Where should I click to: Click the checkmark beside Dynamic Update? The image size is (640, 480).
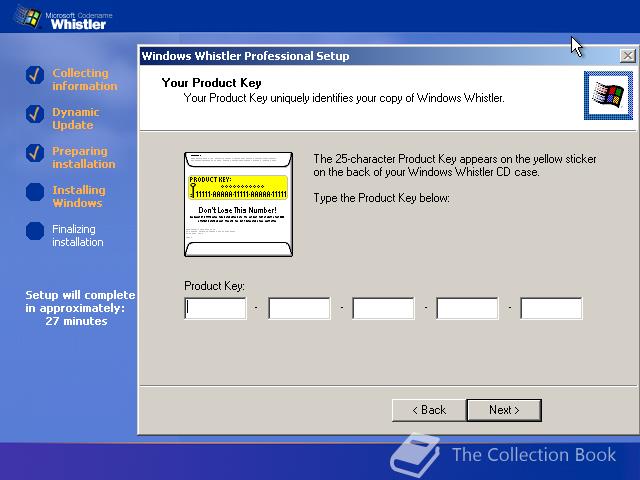tap(35, 114)
